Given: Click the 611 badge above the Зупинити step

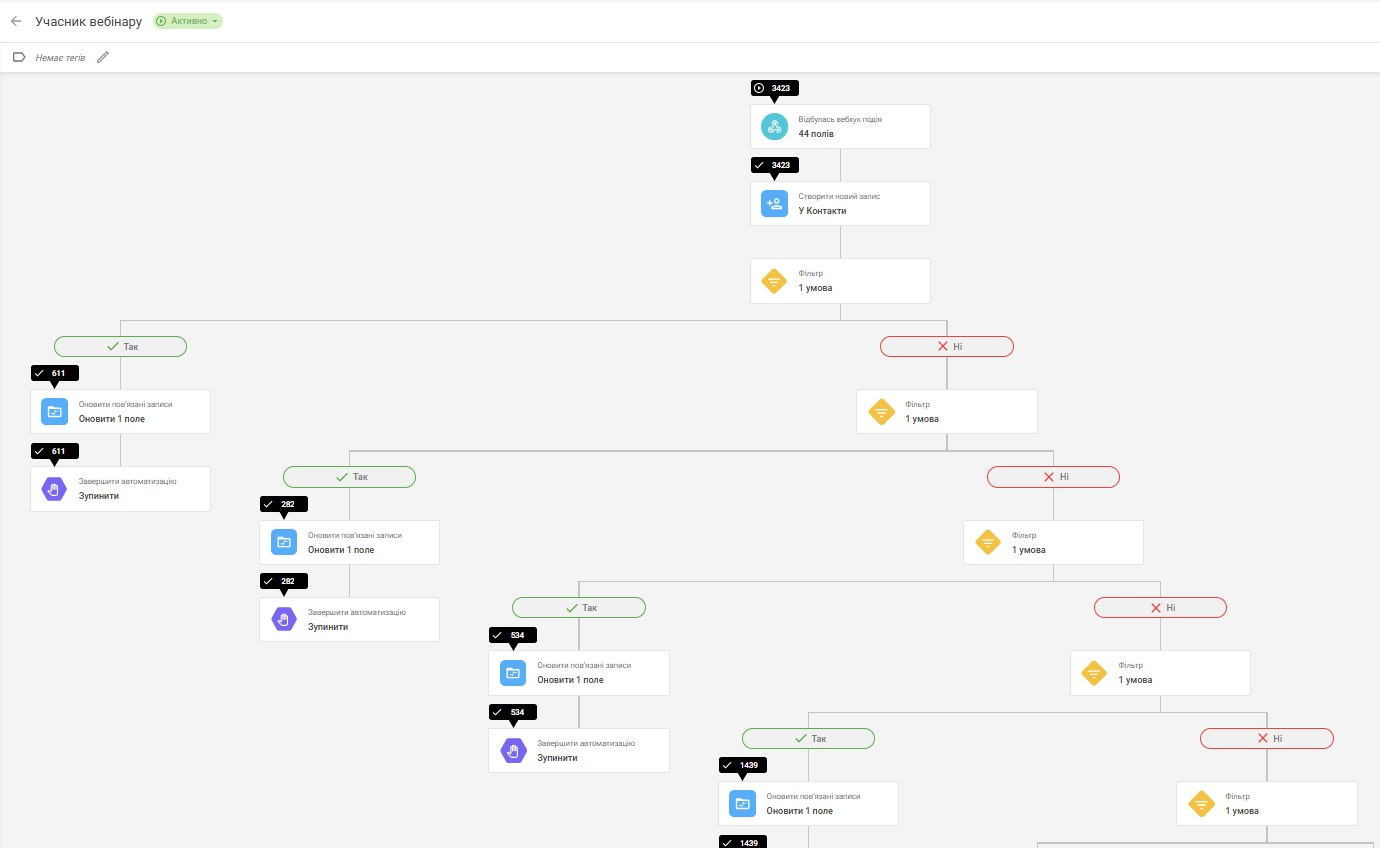Looking at the screenshot, I should (55, 451).
